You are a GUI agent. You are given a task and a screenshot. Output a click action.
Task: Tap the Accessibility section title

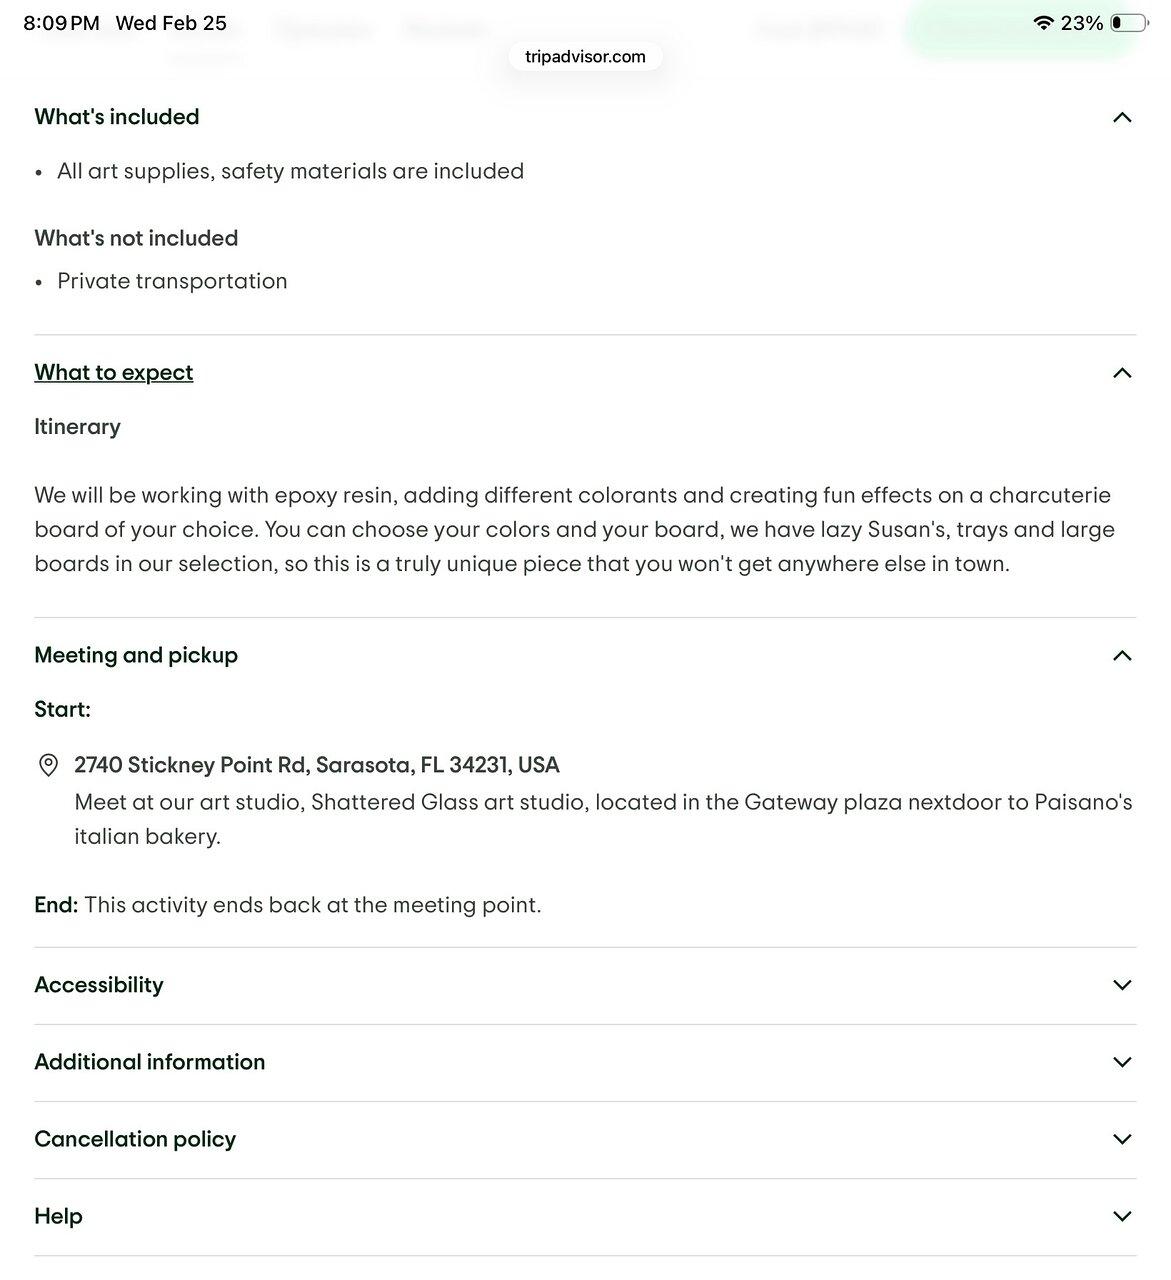click(99, 985)
